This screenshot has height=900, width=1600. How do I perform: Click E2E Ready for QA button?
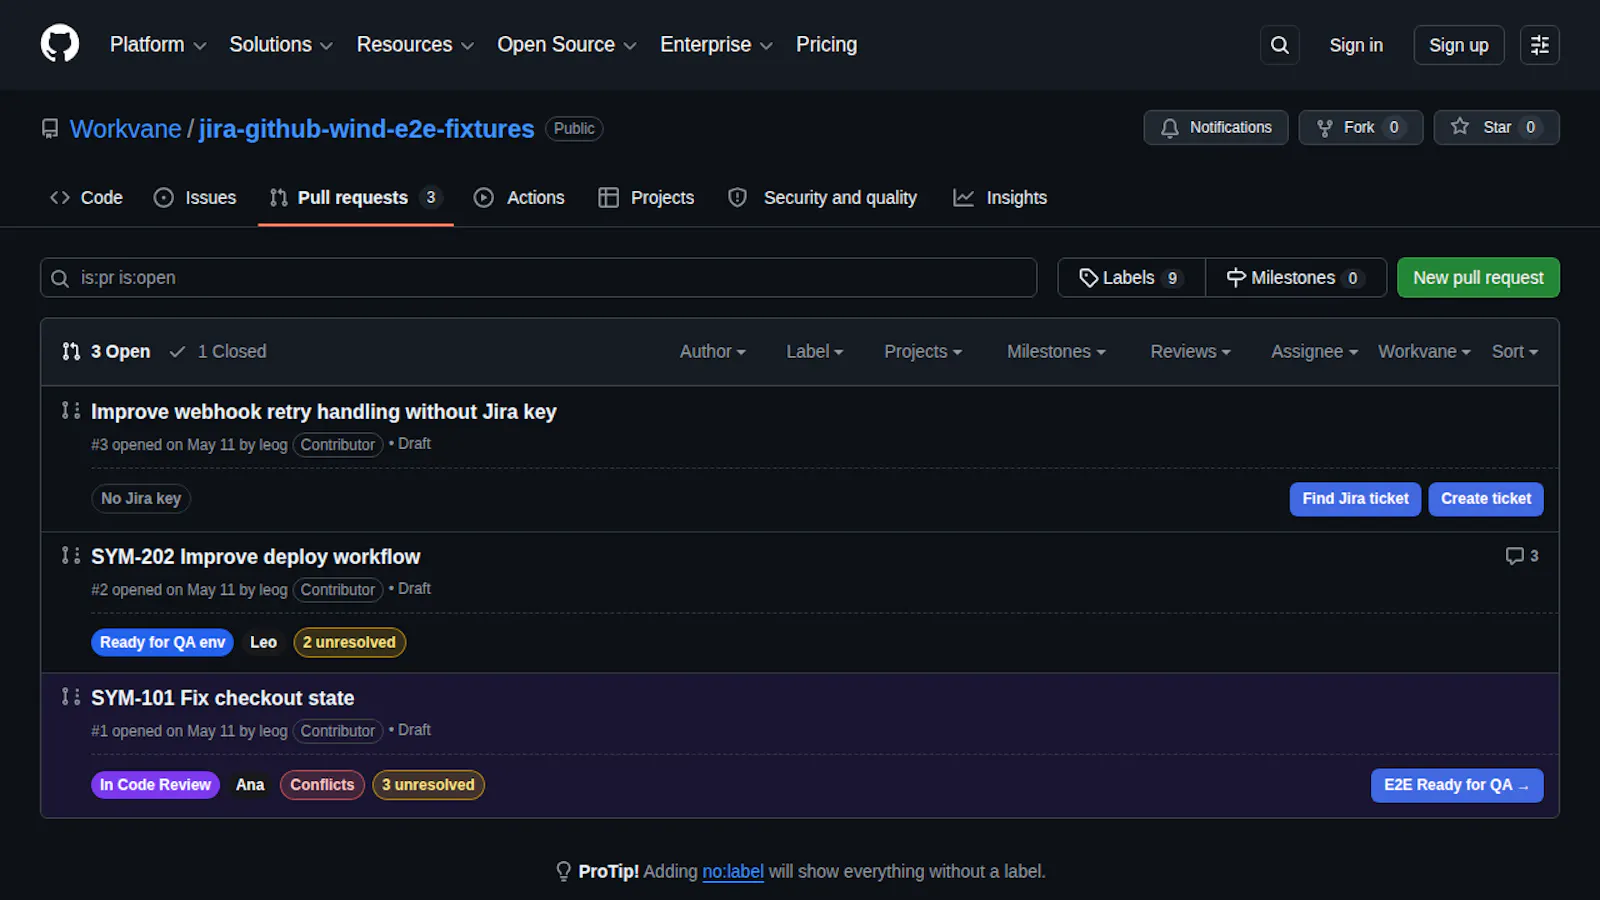(1457, 786)
